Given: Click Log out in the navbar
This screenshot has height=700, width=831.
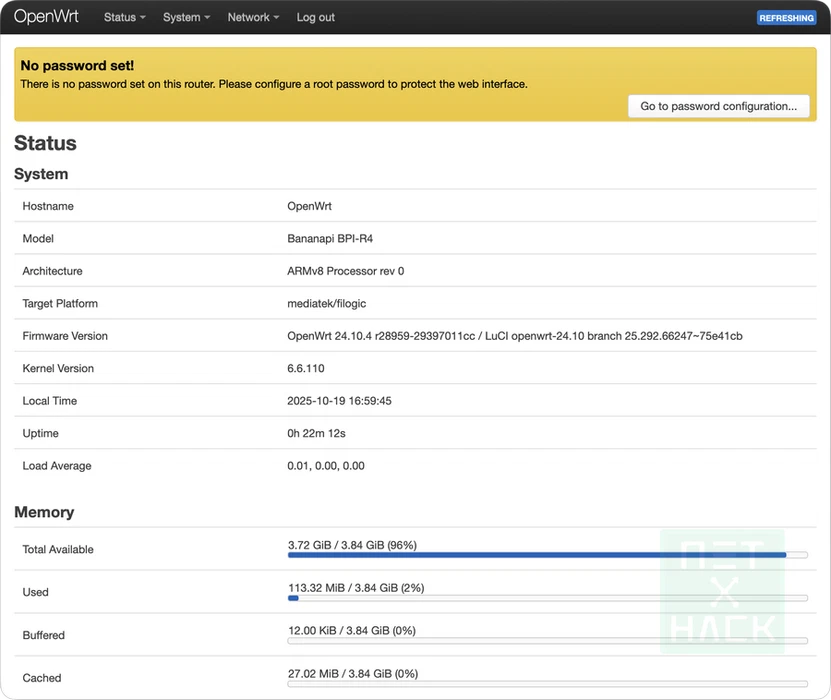Looking at the screenshot, I should click(x=315, y=18).
